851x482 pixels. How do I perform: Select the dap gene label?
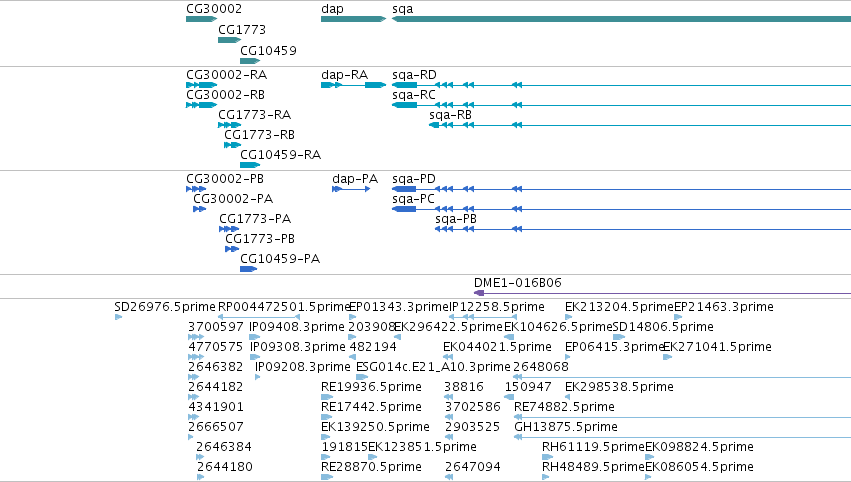tap(332, 9)
